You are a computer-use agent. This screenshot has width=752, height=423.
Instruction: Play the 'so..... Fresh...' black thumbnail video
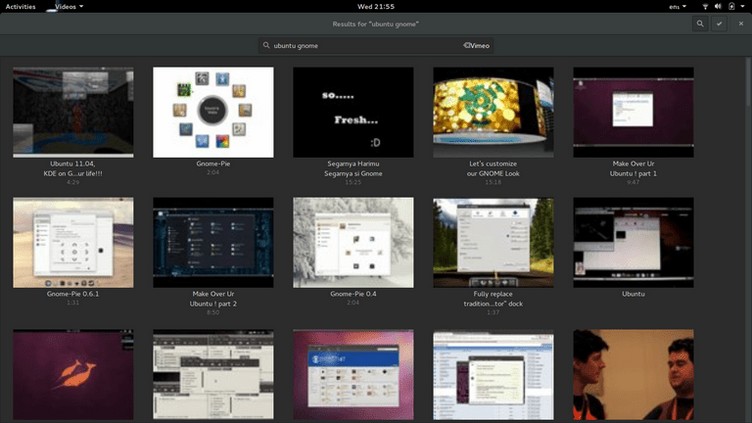pos(353,112)
